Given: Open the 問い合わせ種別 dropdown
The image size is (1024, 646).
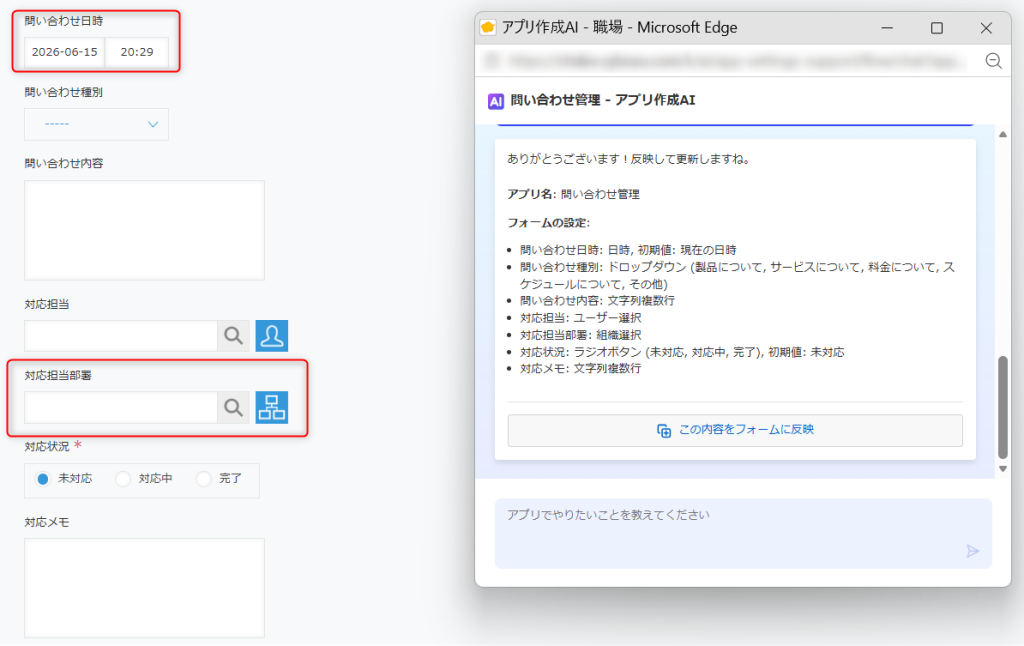Looking at the screenshot, I should [97, 124].
